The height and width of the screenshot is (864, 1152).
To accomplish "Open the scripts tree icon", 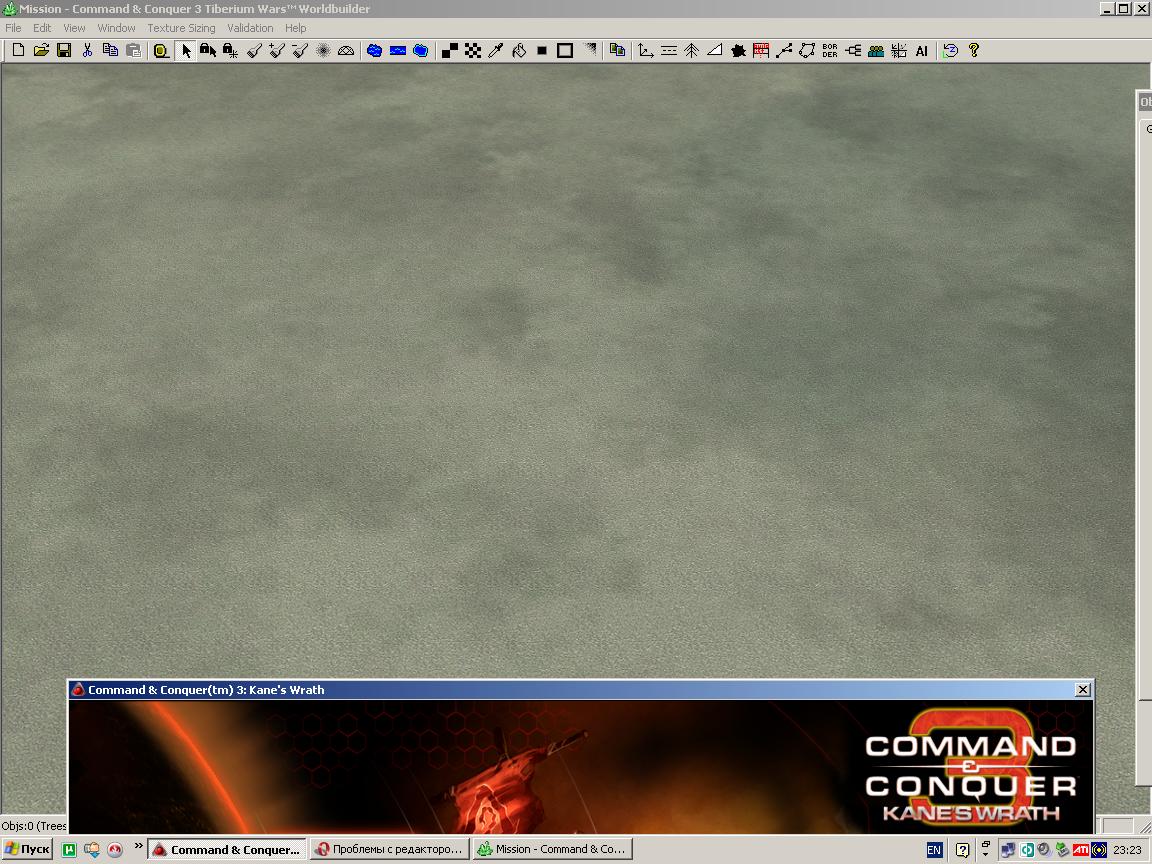I will click(x=853, y=50).
